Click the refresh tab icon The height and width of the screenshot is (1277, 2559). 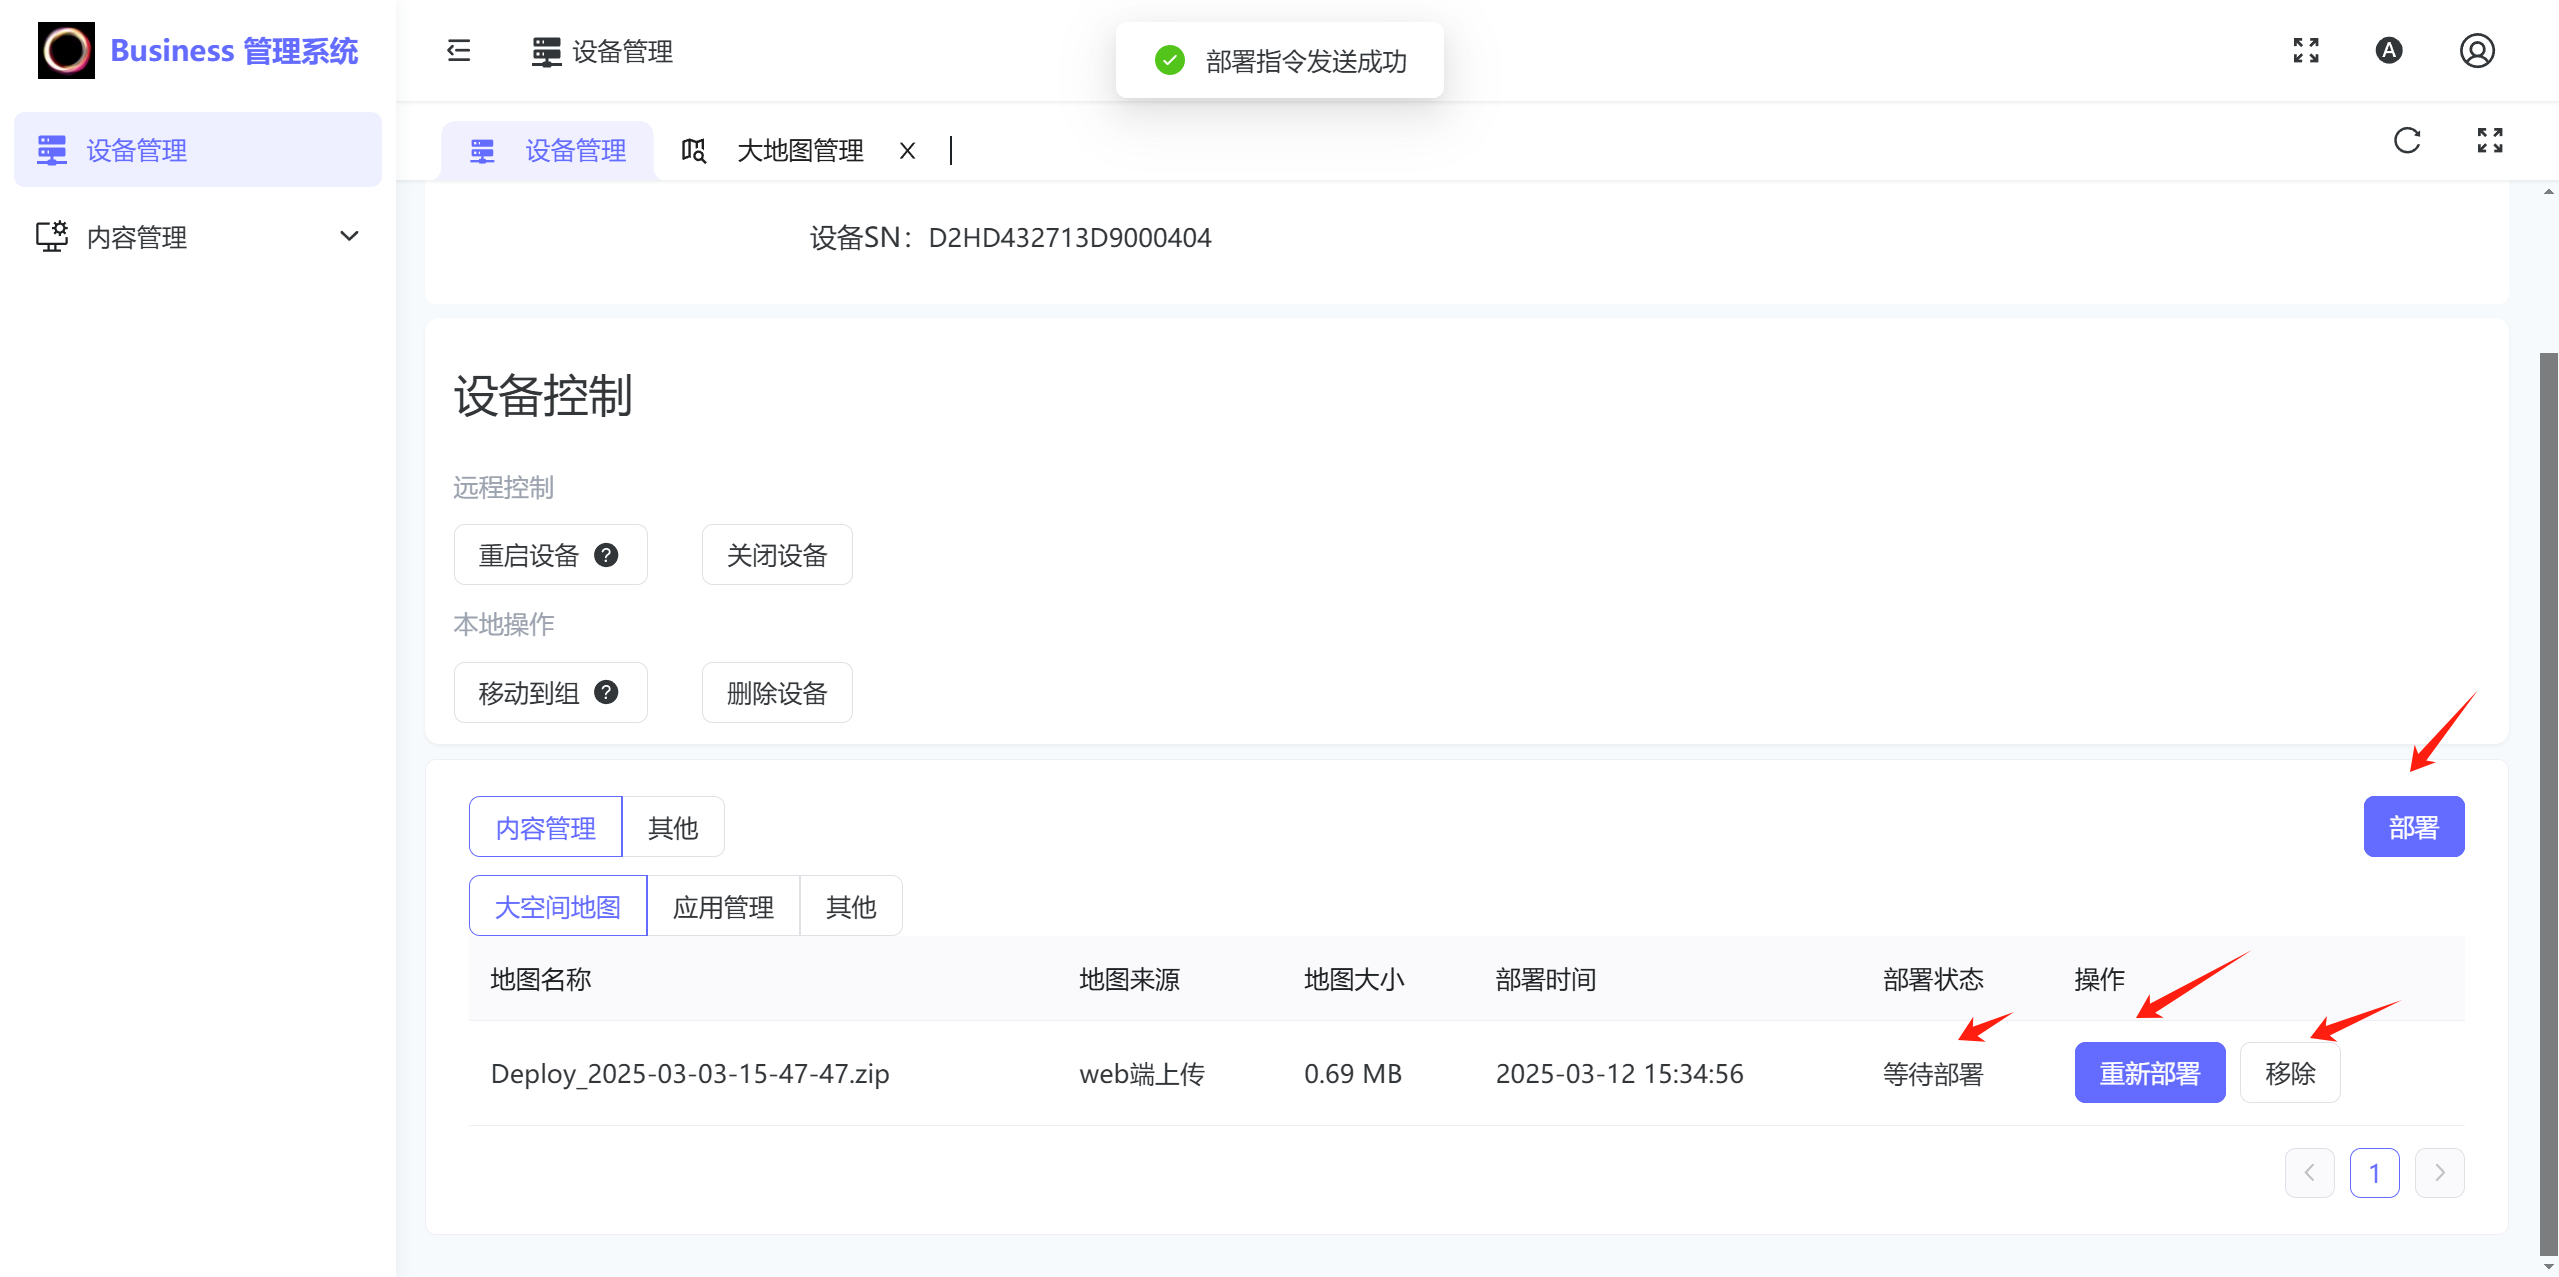[x=2407, y=141]
